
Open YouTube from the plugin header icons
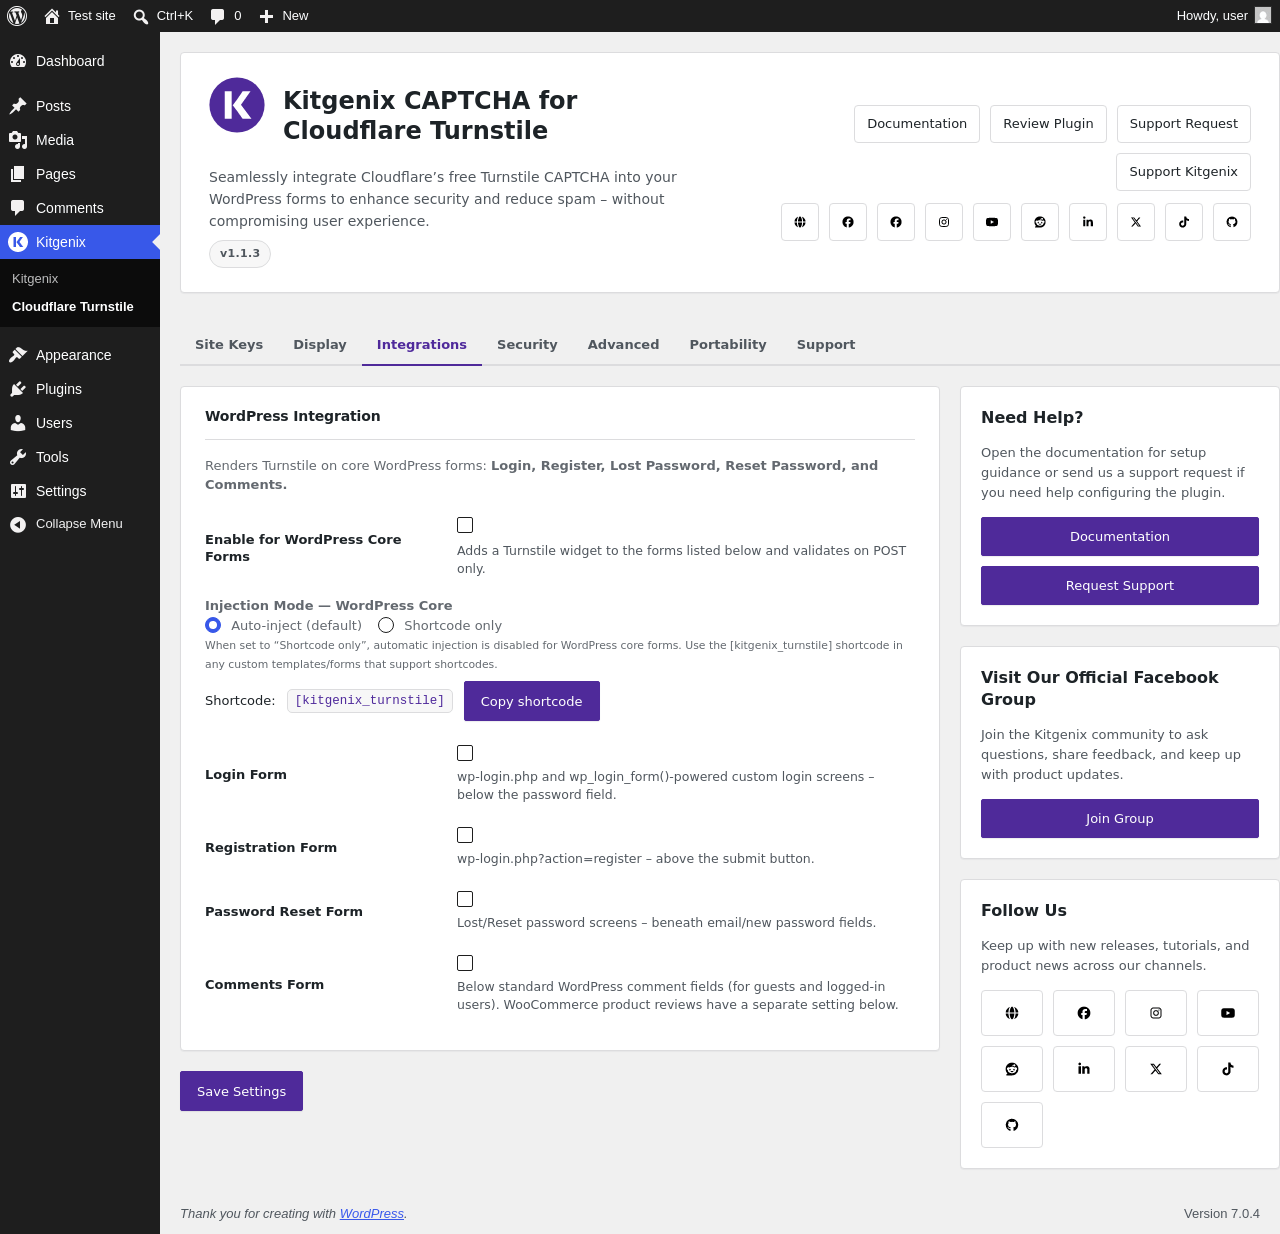pos(992,222)
